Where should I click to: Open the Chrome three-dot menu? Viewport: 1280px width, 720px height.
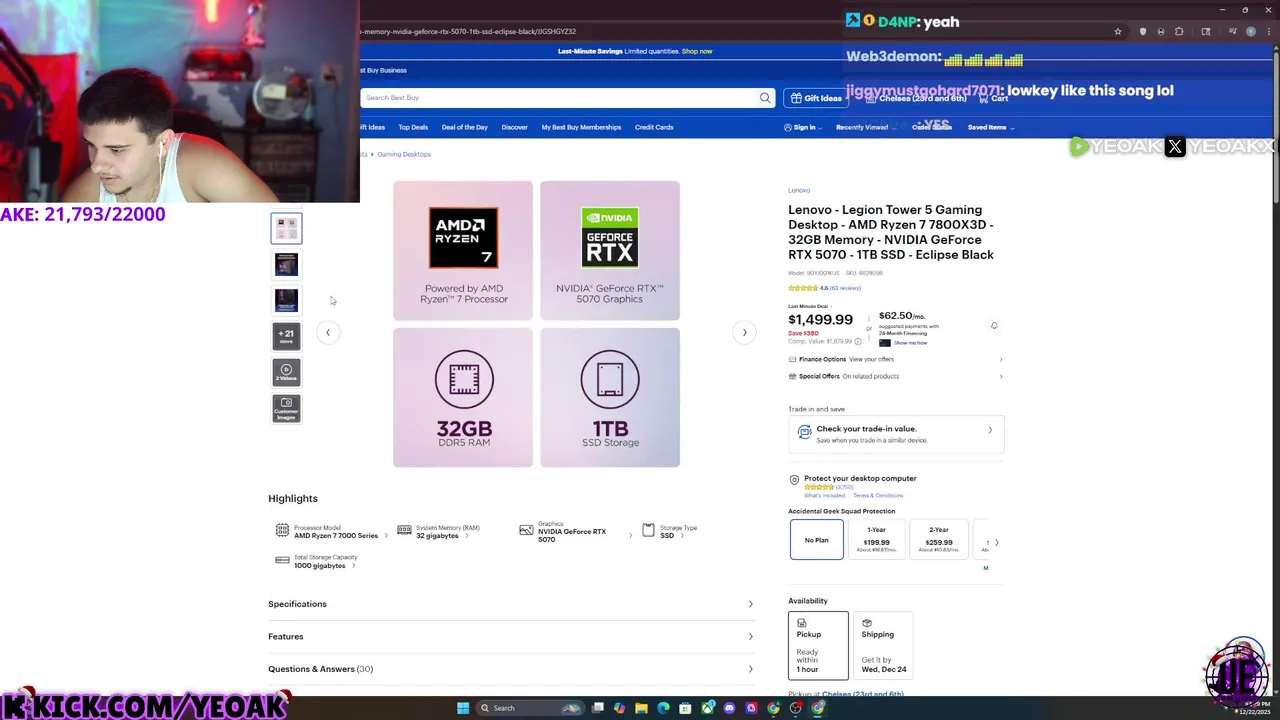coord(1269,31)
